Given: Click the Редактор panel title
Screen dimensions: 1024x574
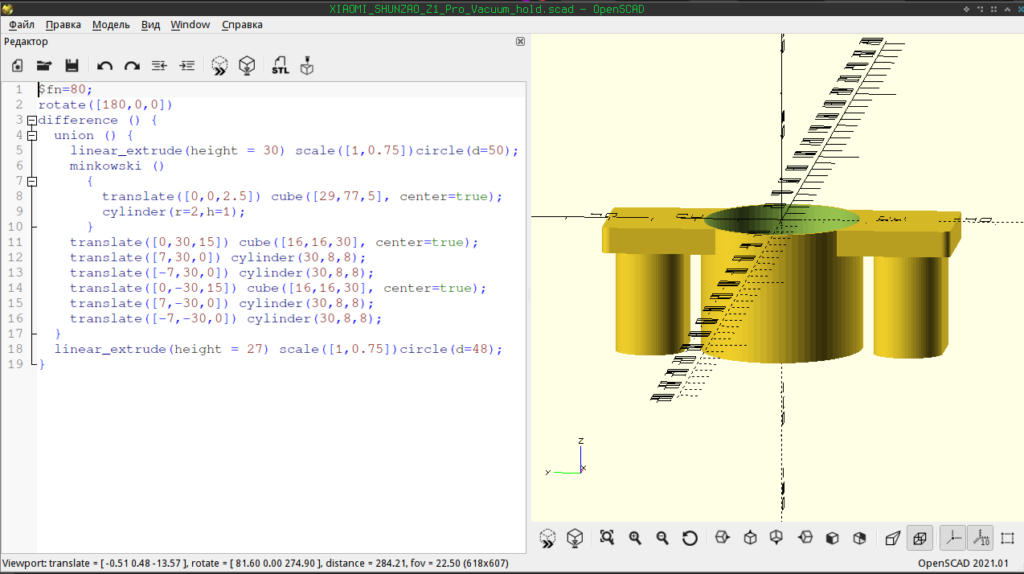Looking at the screenshot, I should click(x=25, y=41).
